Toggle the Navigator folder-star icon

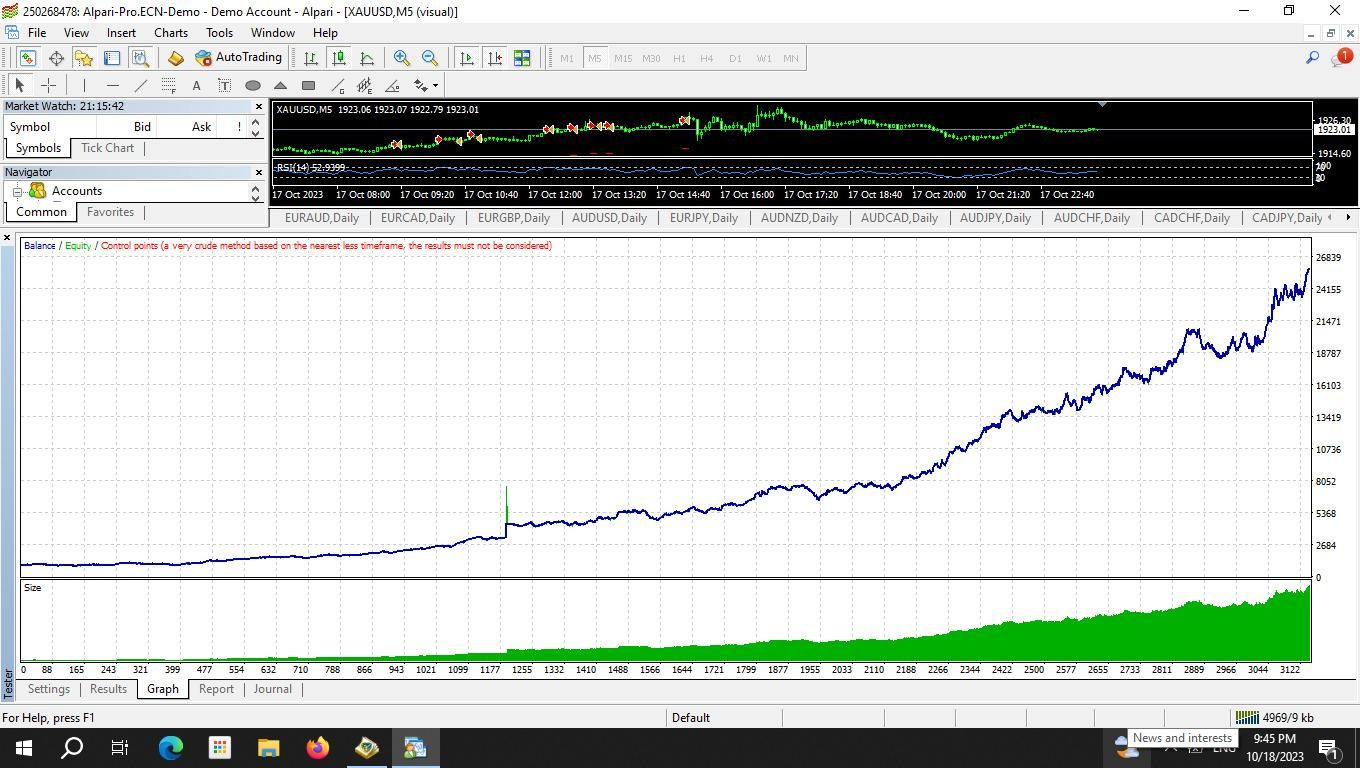click(84, 58)
